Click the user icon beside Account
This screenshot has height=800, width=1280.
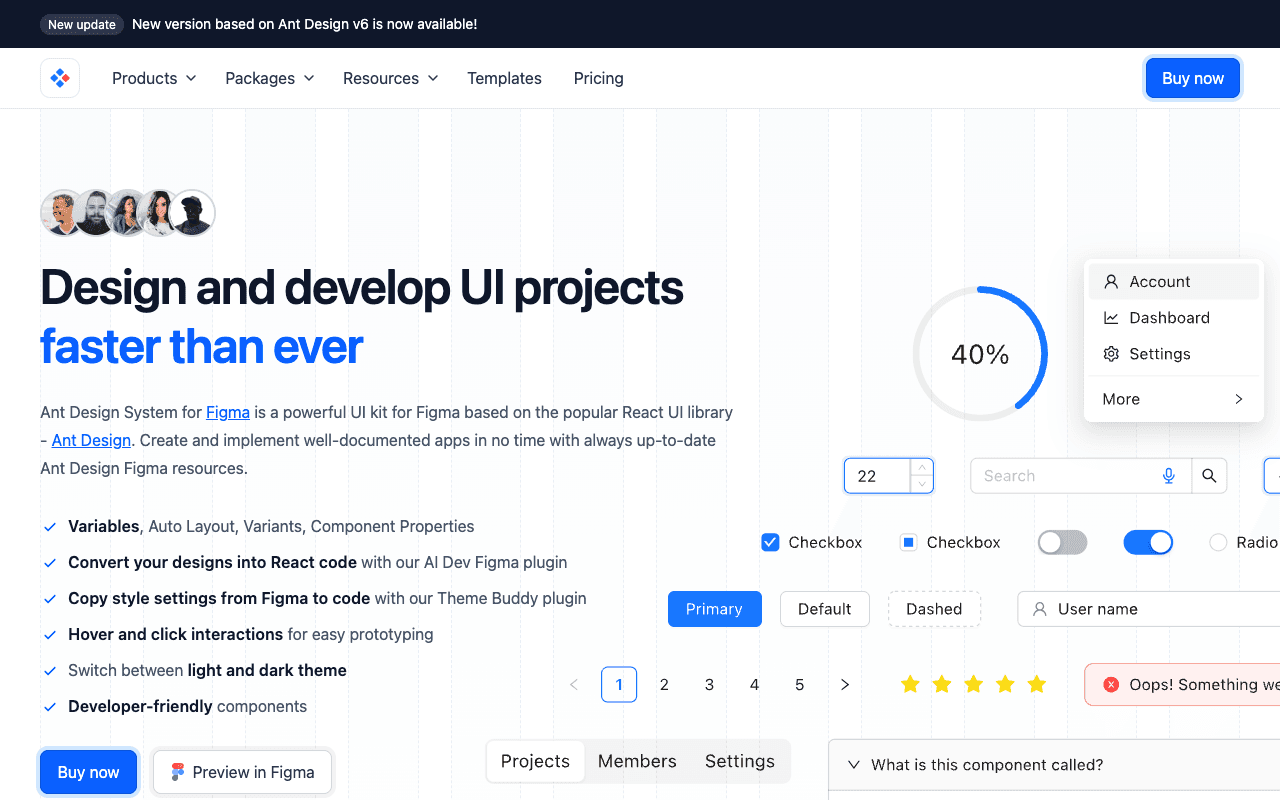pos(1111,282)
